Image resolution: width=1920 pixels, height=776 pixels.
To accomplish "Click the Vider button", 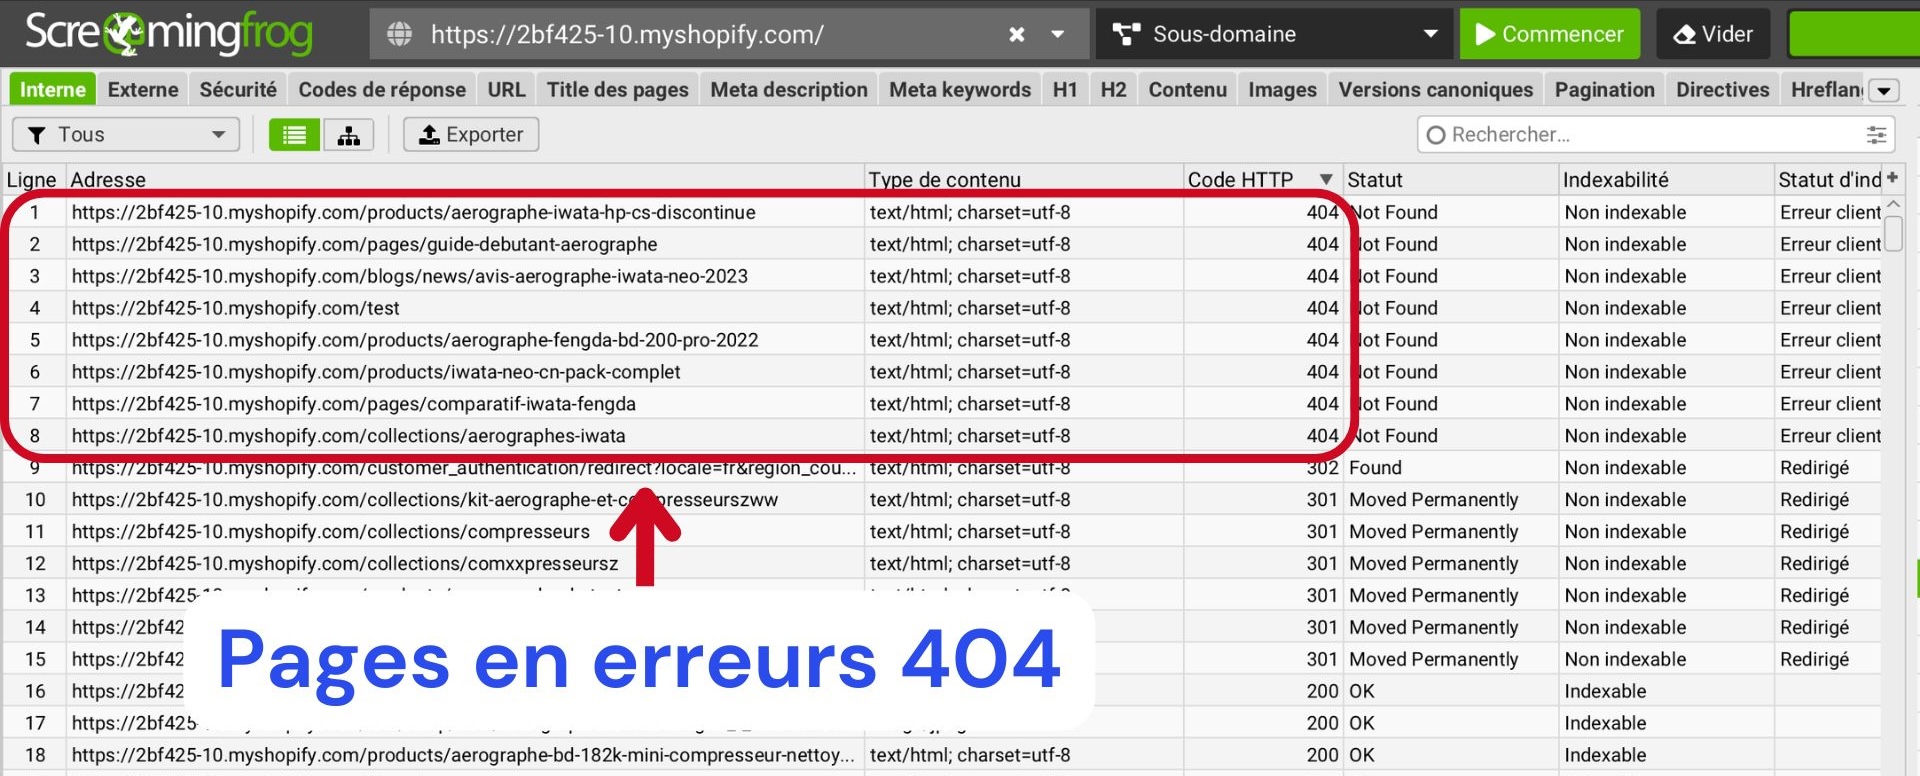I will (1713, 34).
